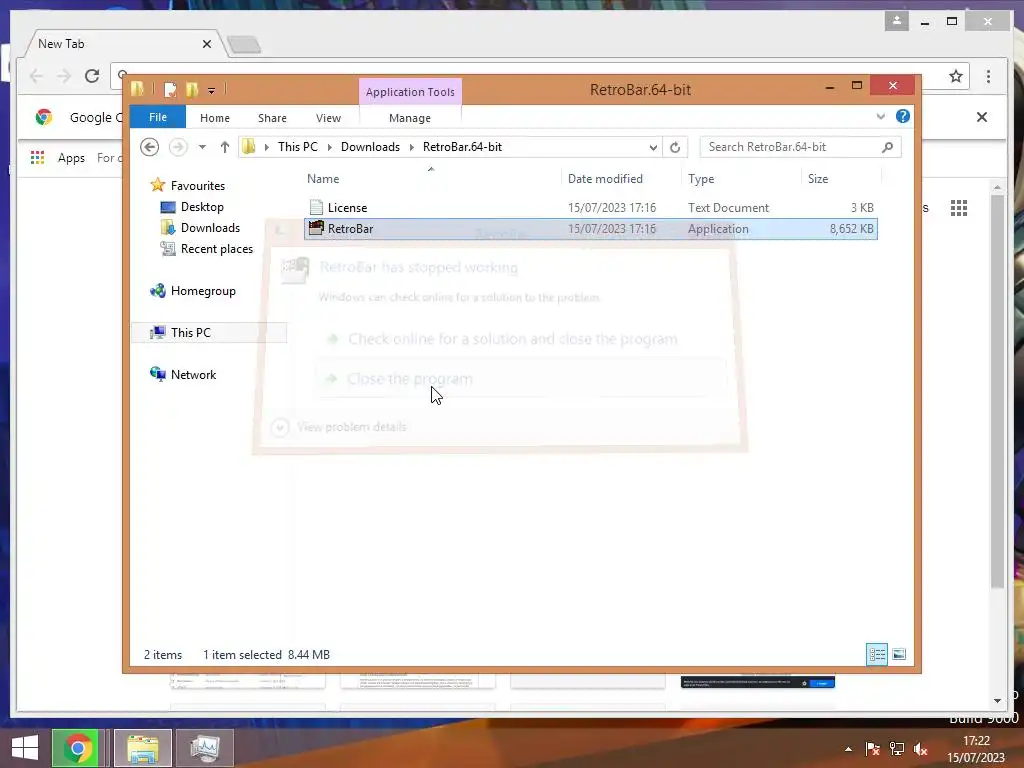This screenshot has height=768, width=1024.
Task: Click the Chrome user profile button
Action: click(x=897, y=21)
